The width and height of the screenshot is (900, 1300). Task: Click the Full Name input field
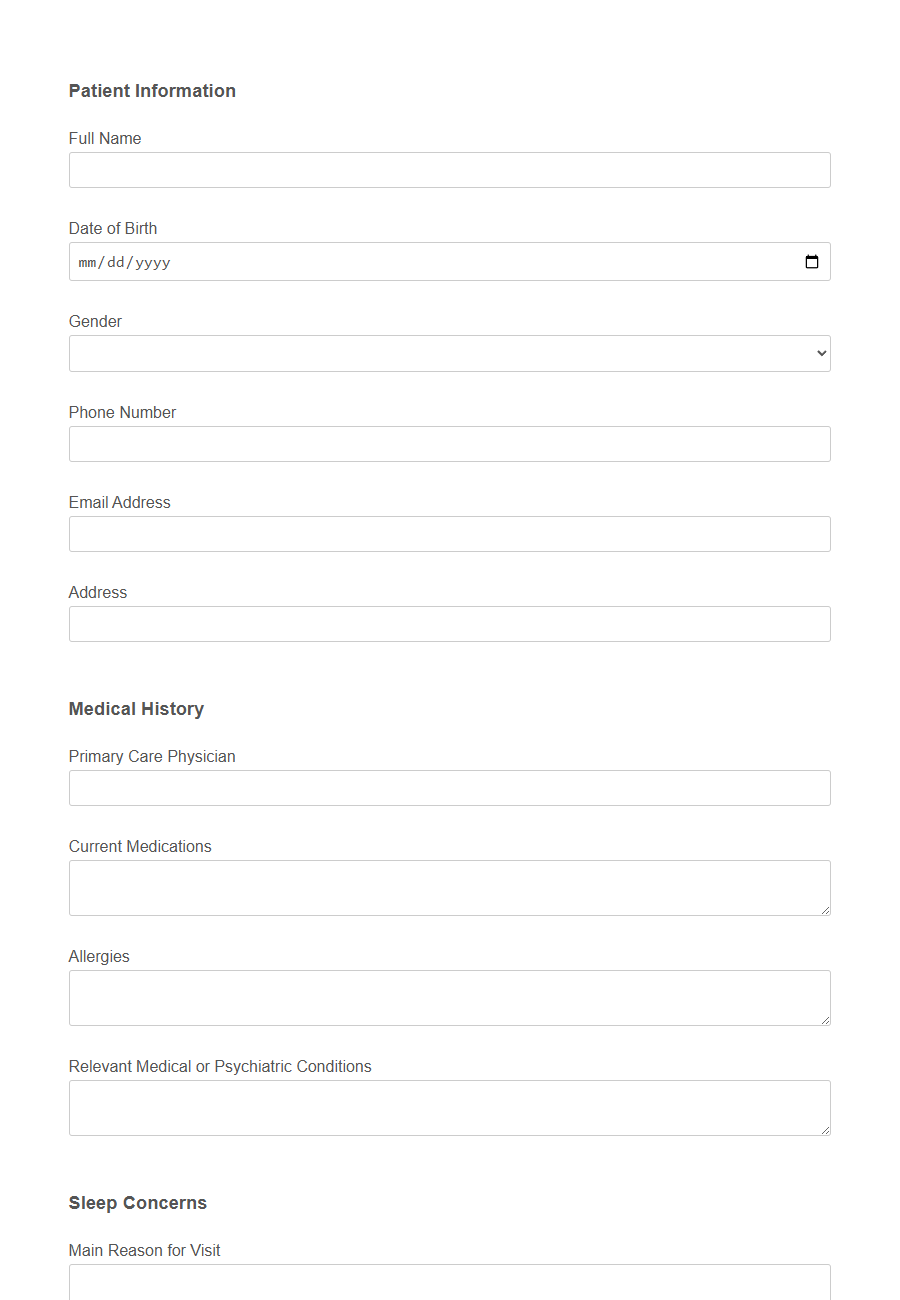click(449, 169)
